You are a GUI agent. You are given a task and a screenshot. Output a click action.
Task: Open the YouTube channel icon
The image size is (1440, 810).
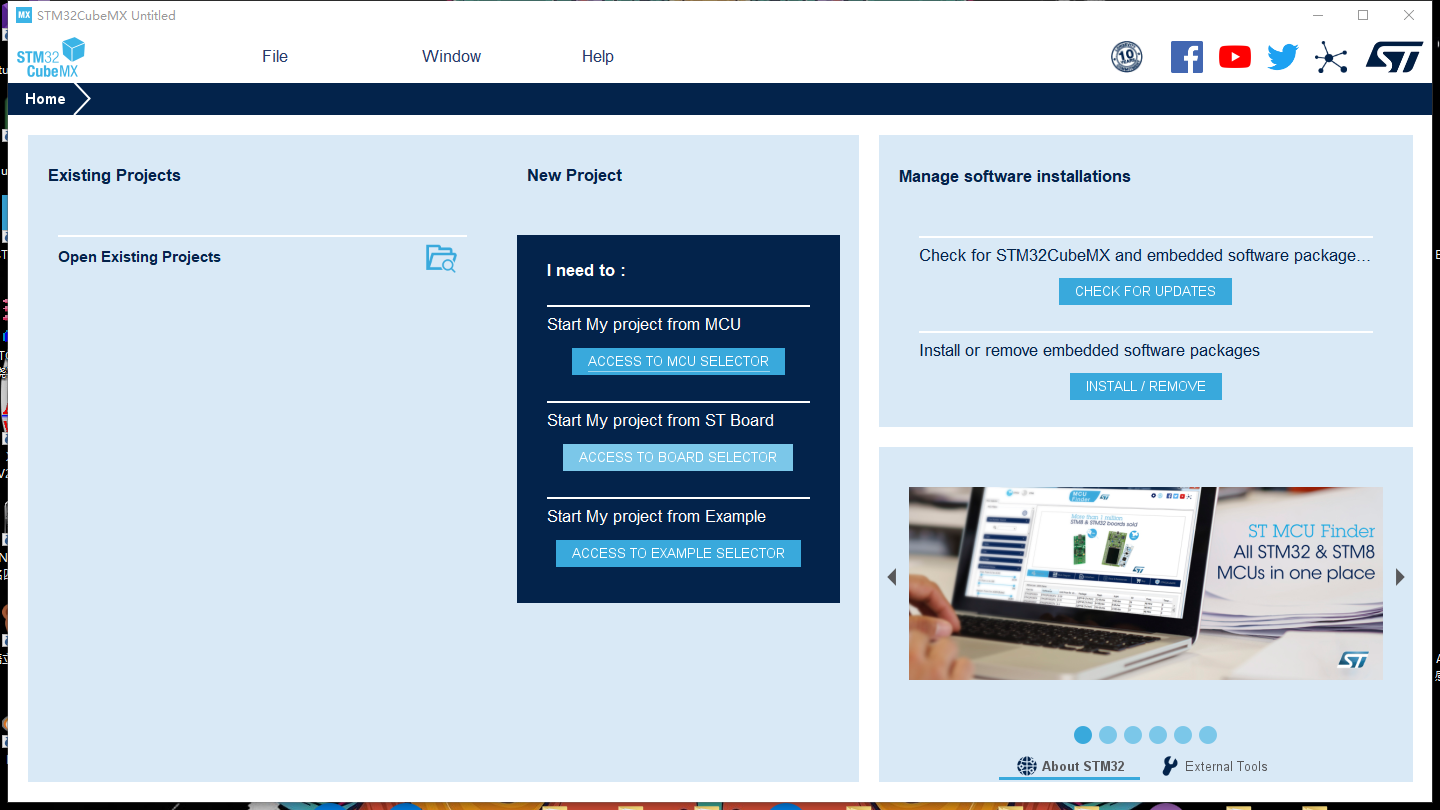tap(1235, 57)
